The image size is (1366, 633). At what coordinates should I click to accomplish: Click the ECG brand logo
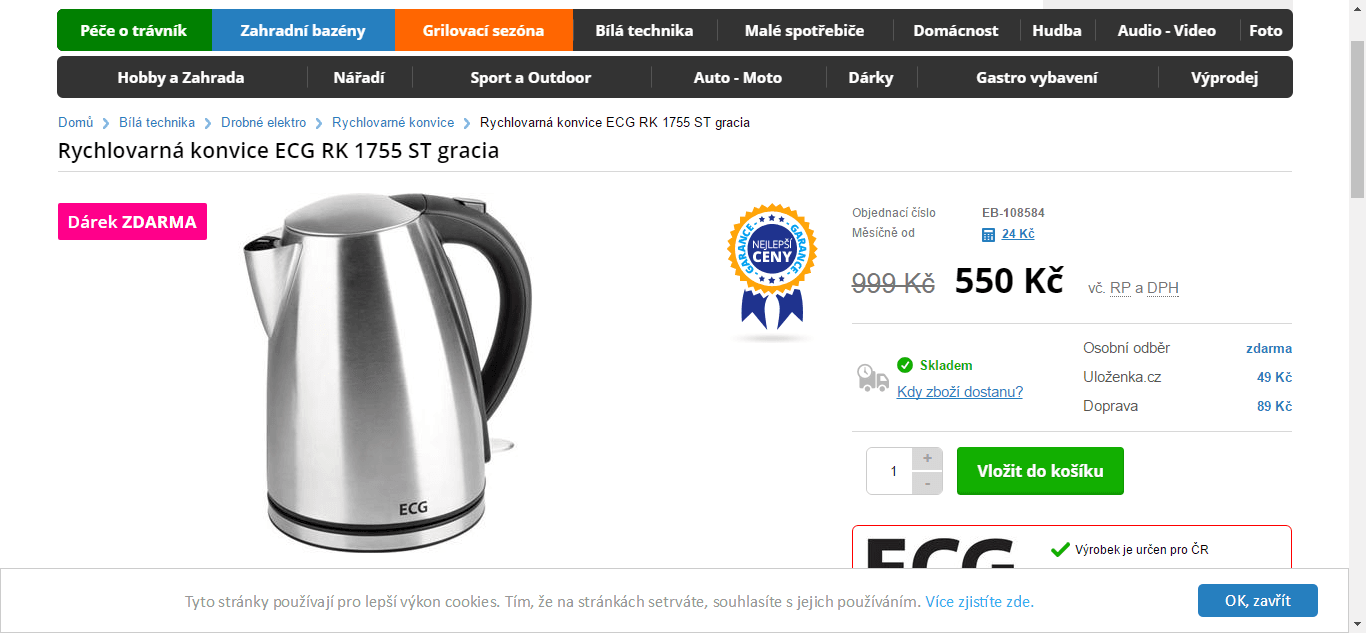pos(940,553)
